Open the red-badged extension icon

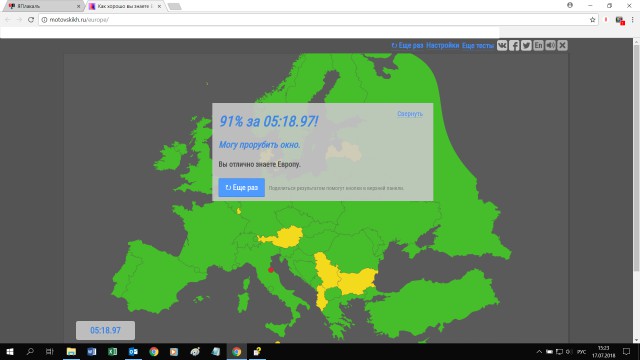coord(620,20)
